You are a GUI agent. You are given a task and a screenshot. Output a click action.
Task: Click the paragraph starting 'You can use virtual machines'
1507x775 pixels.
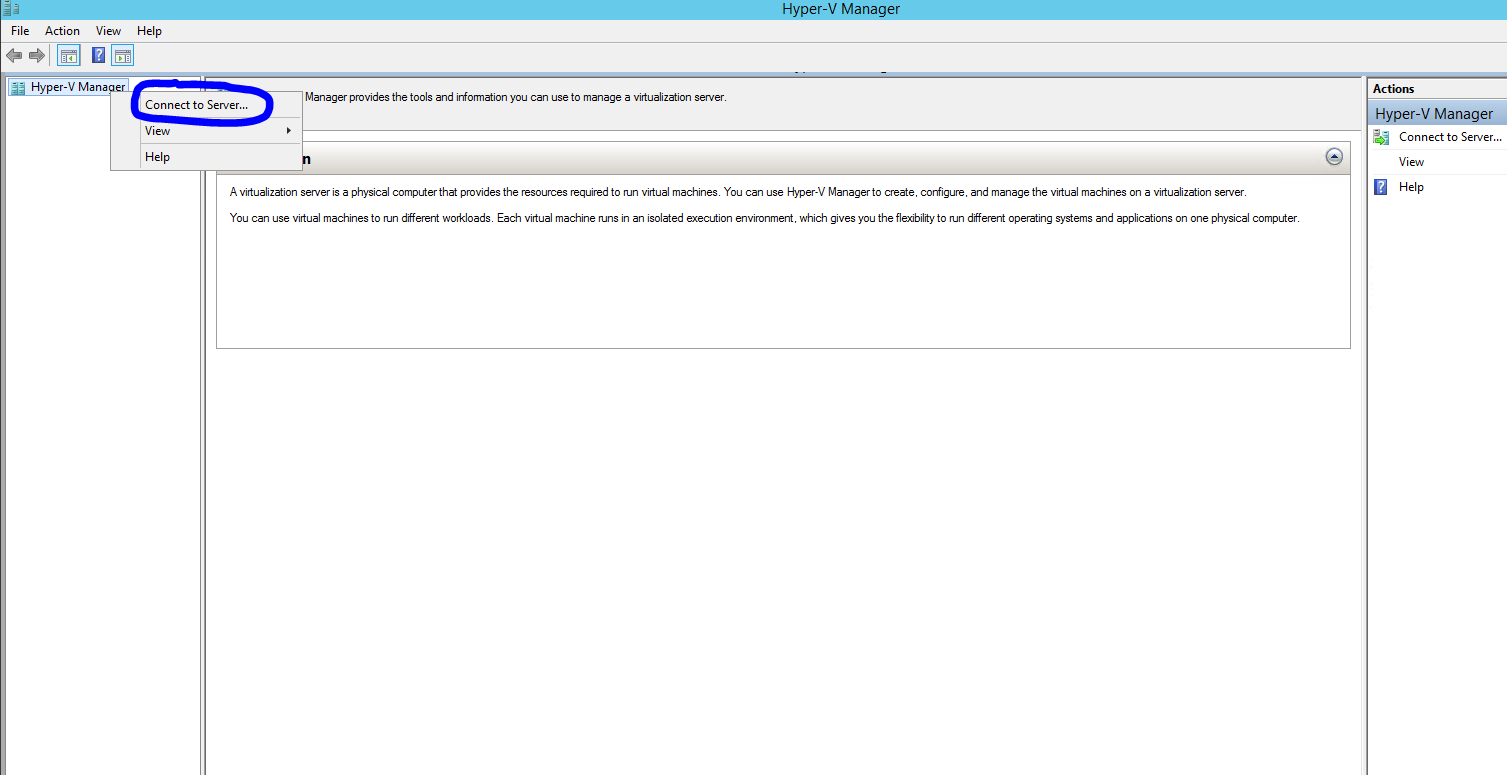[x=764, y=218]
